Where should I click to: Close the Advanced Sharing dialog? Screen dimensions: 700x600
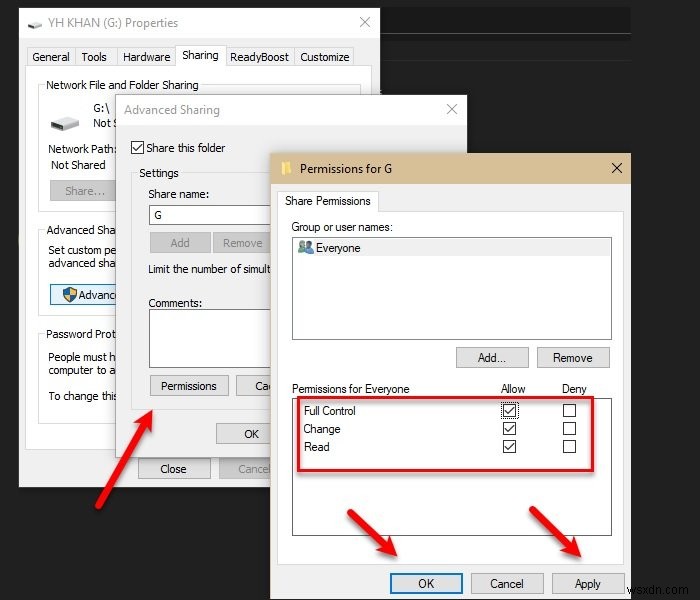452,109
